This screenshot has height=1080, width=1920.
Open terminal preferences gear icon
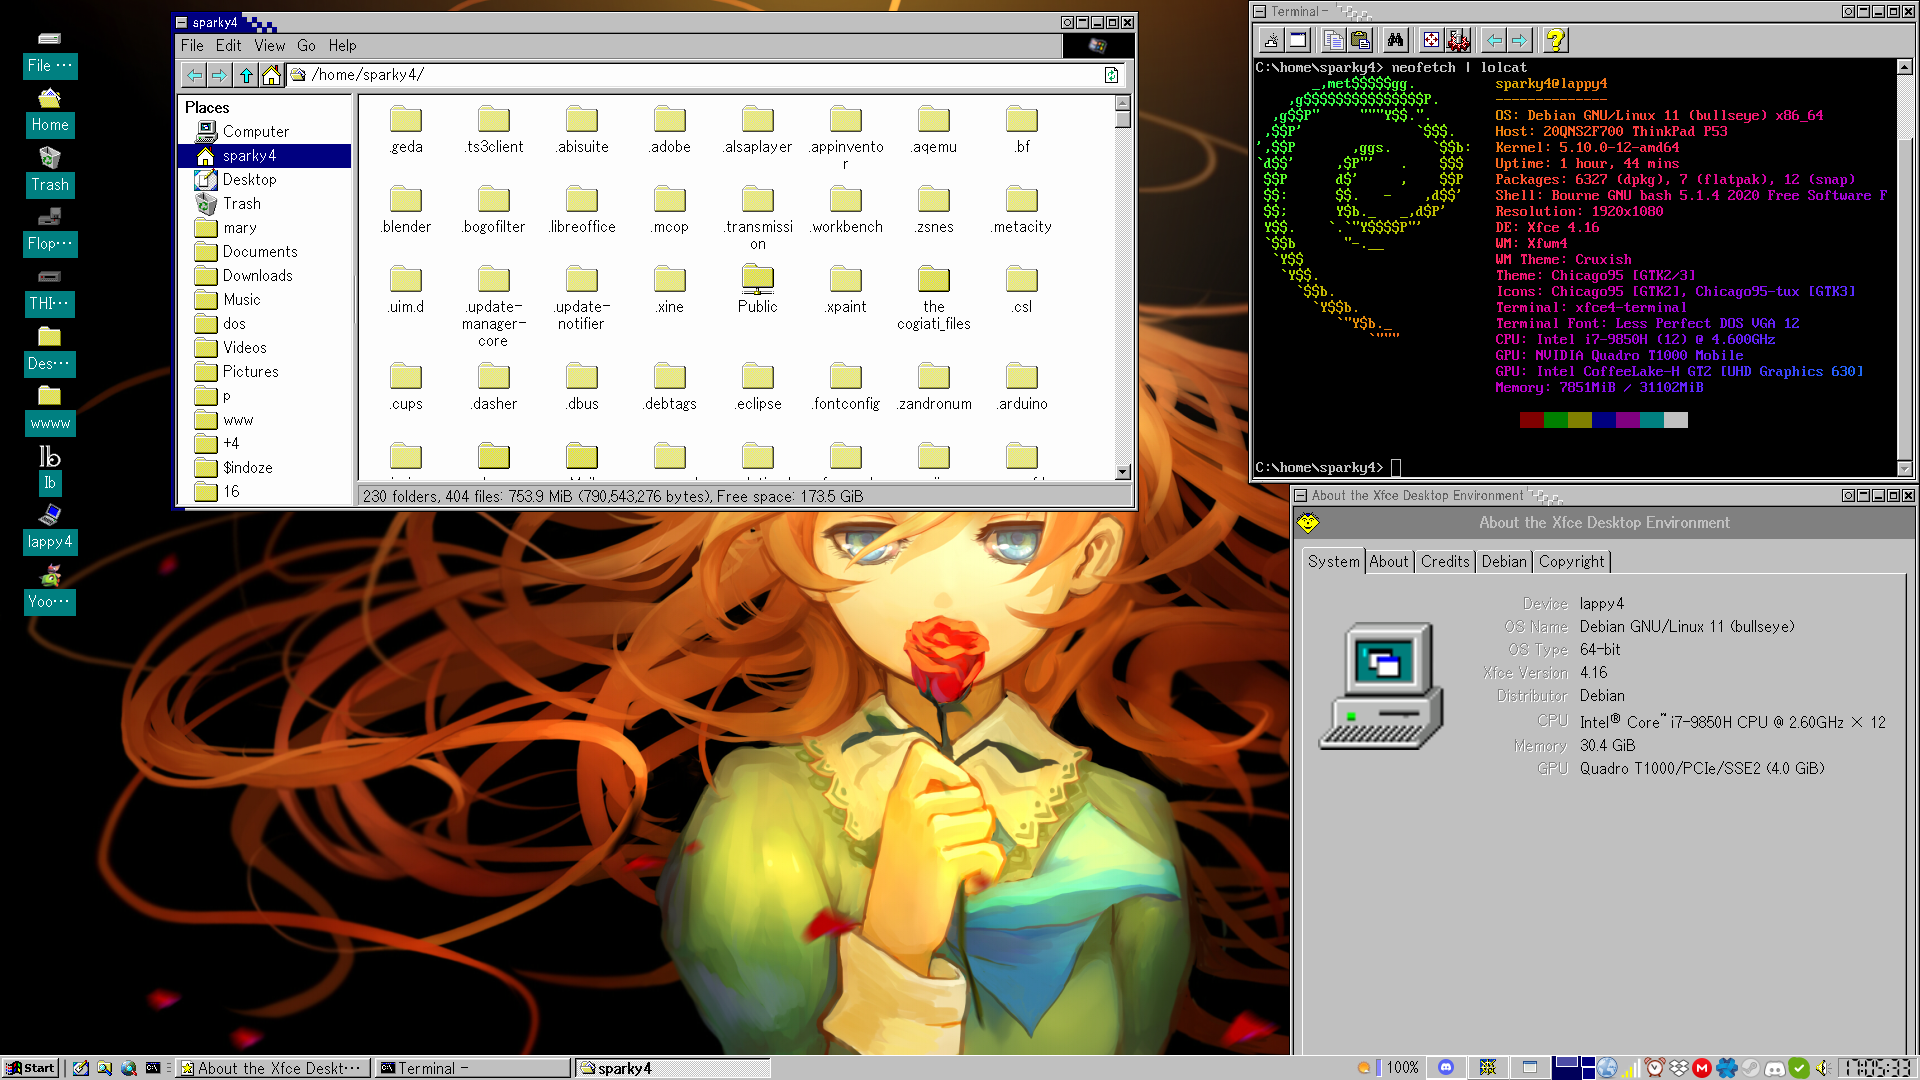click(1459, 40)
